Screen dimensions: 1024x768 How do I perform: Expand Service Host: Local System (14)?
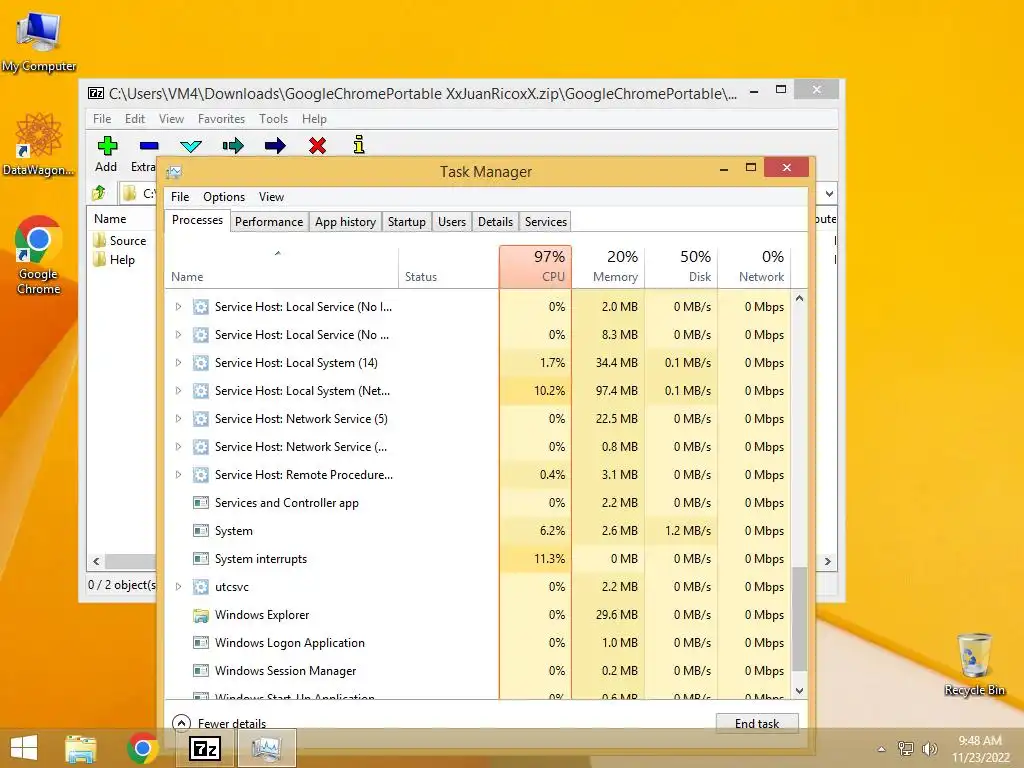click(x=178, y=363)
